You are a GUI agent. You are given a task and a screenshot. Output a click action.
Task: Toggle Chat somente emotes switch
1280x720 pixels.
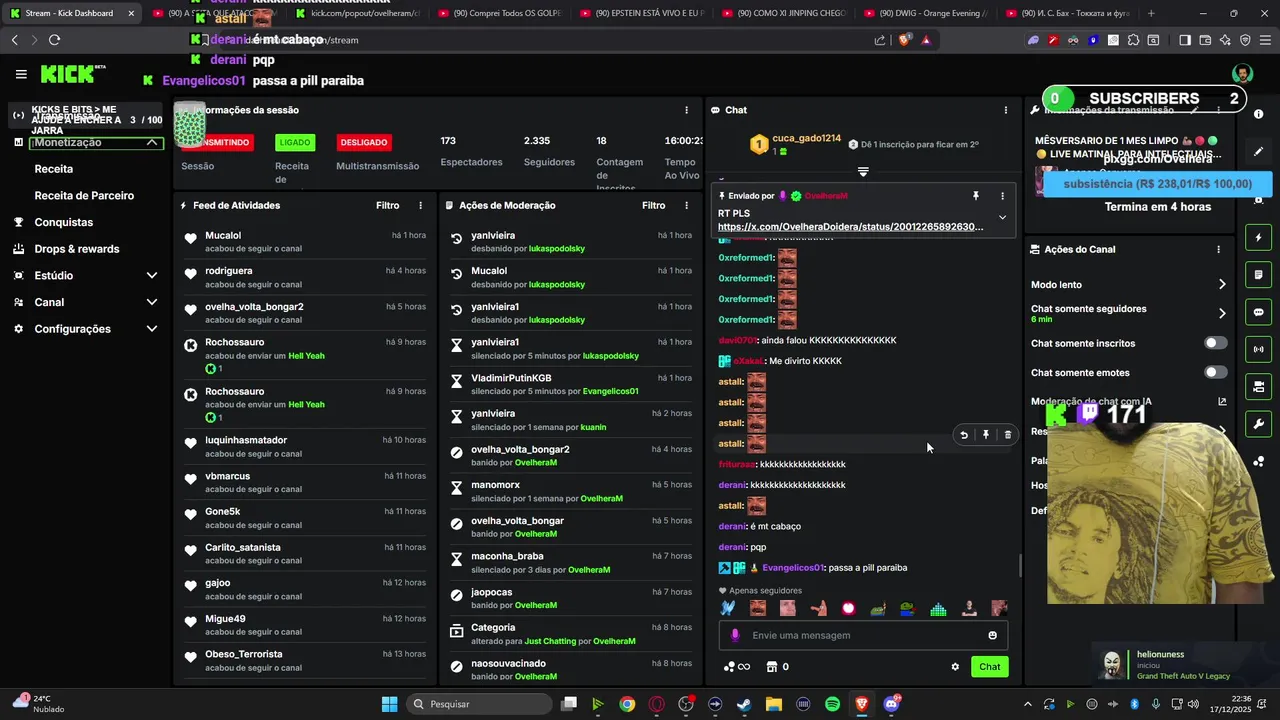point(1215,372)
